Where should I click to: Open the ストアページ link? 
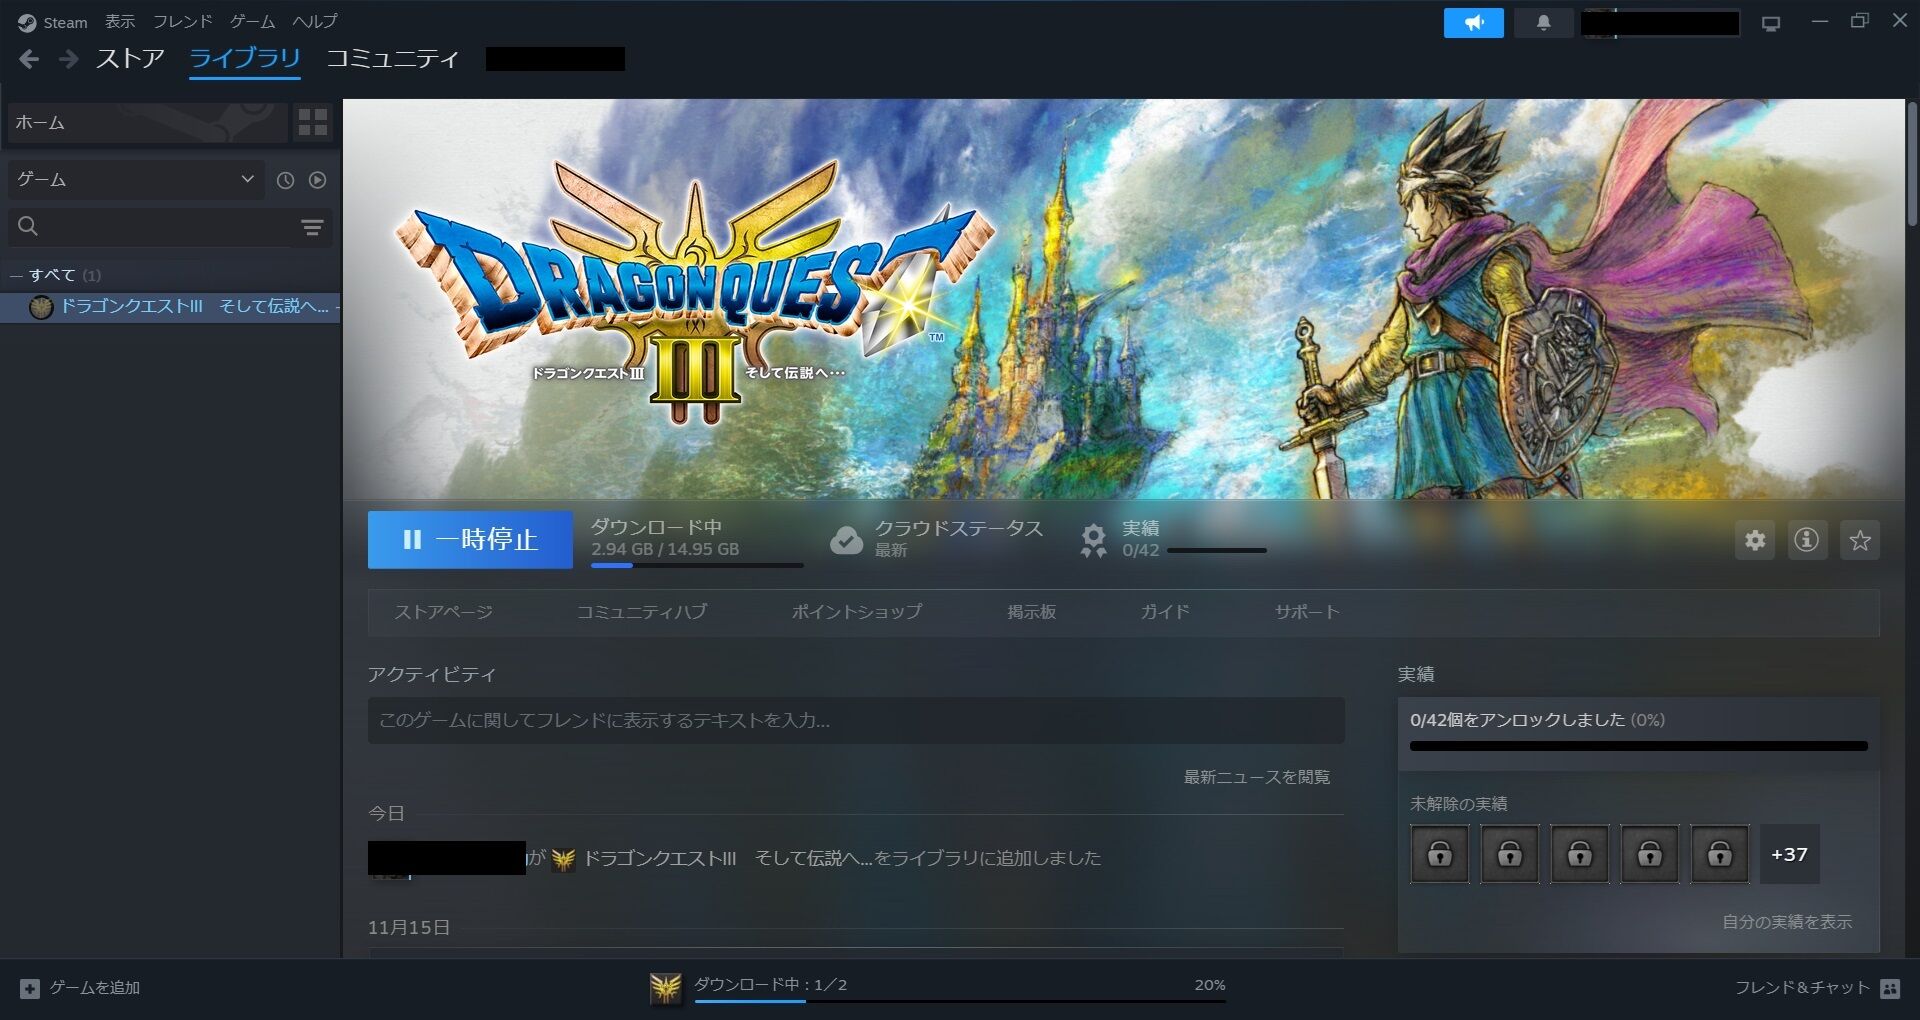click(x=443, y=612)
